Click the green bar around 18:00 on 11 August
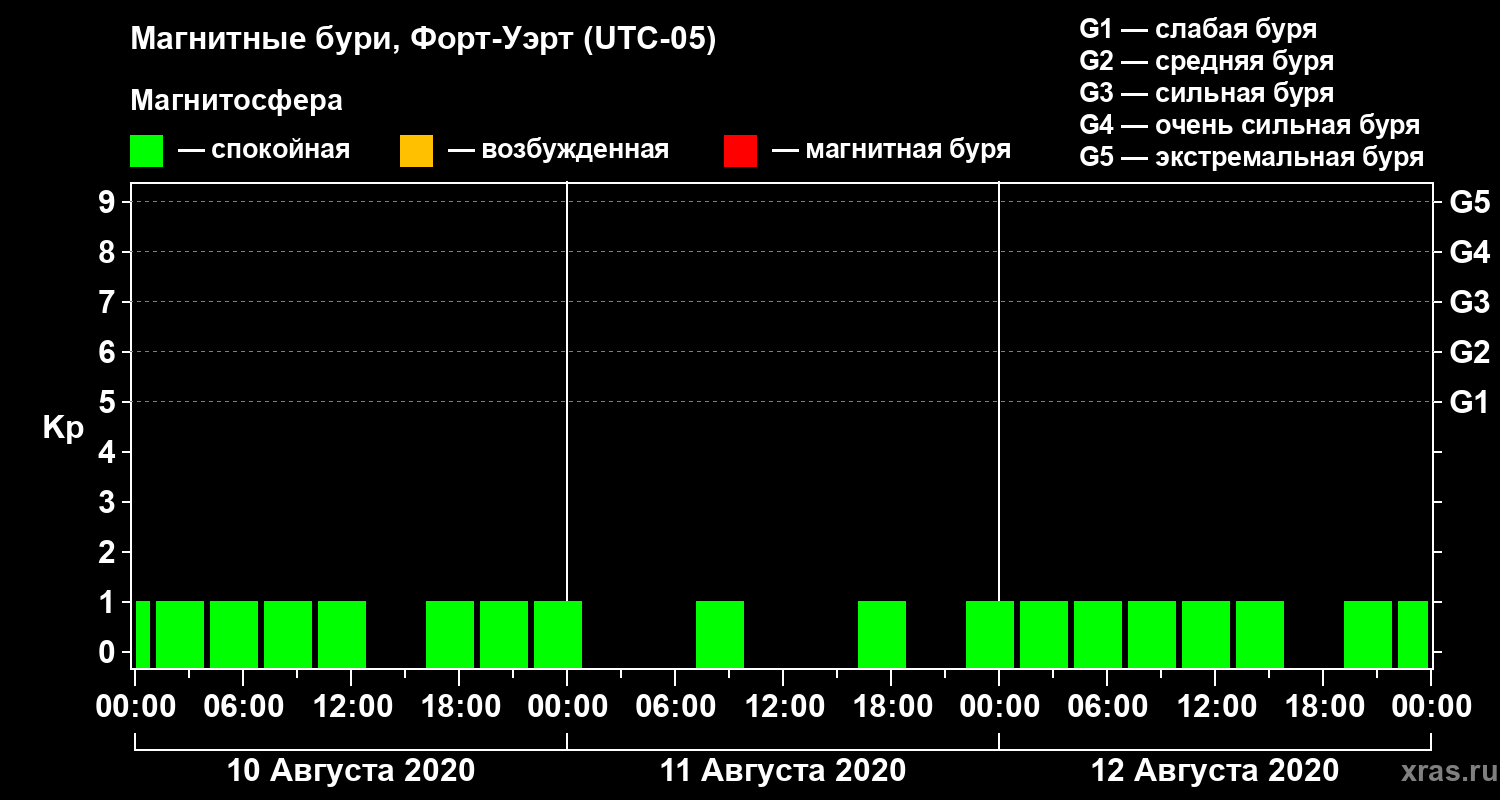The image size is (1500, 800). point(882,634)
